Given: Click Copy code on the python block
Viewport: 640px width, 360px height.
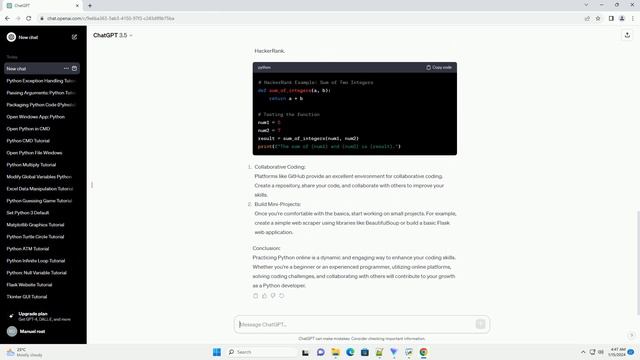Looking at the screenshot, I should tap(439, 67).
